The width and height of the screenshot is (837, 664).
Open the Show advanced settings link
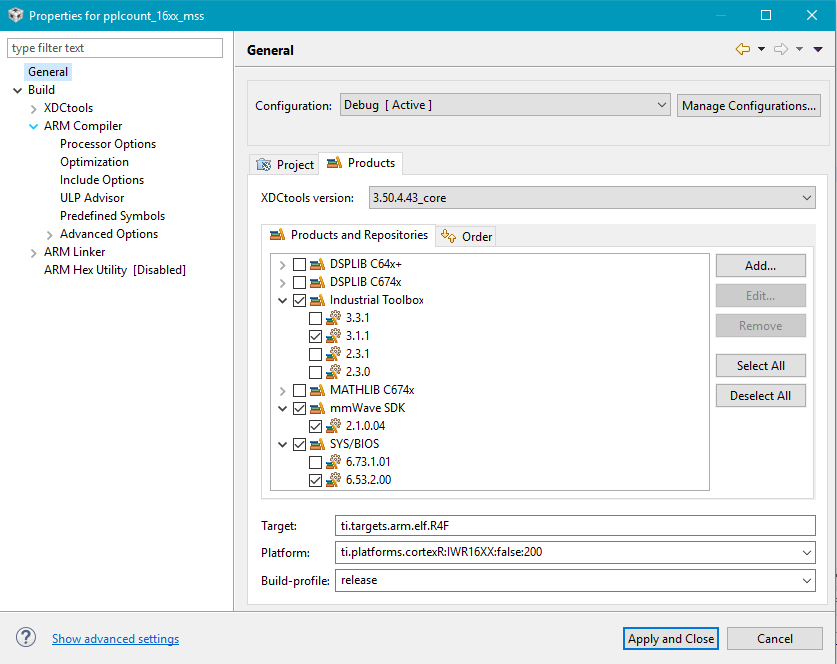click(115, 639)
